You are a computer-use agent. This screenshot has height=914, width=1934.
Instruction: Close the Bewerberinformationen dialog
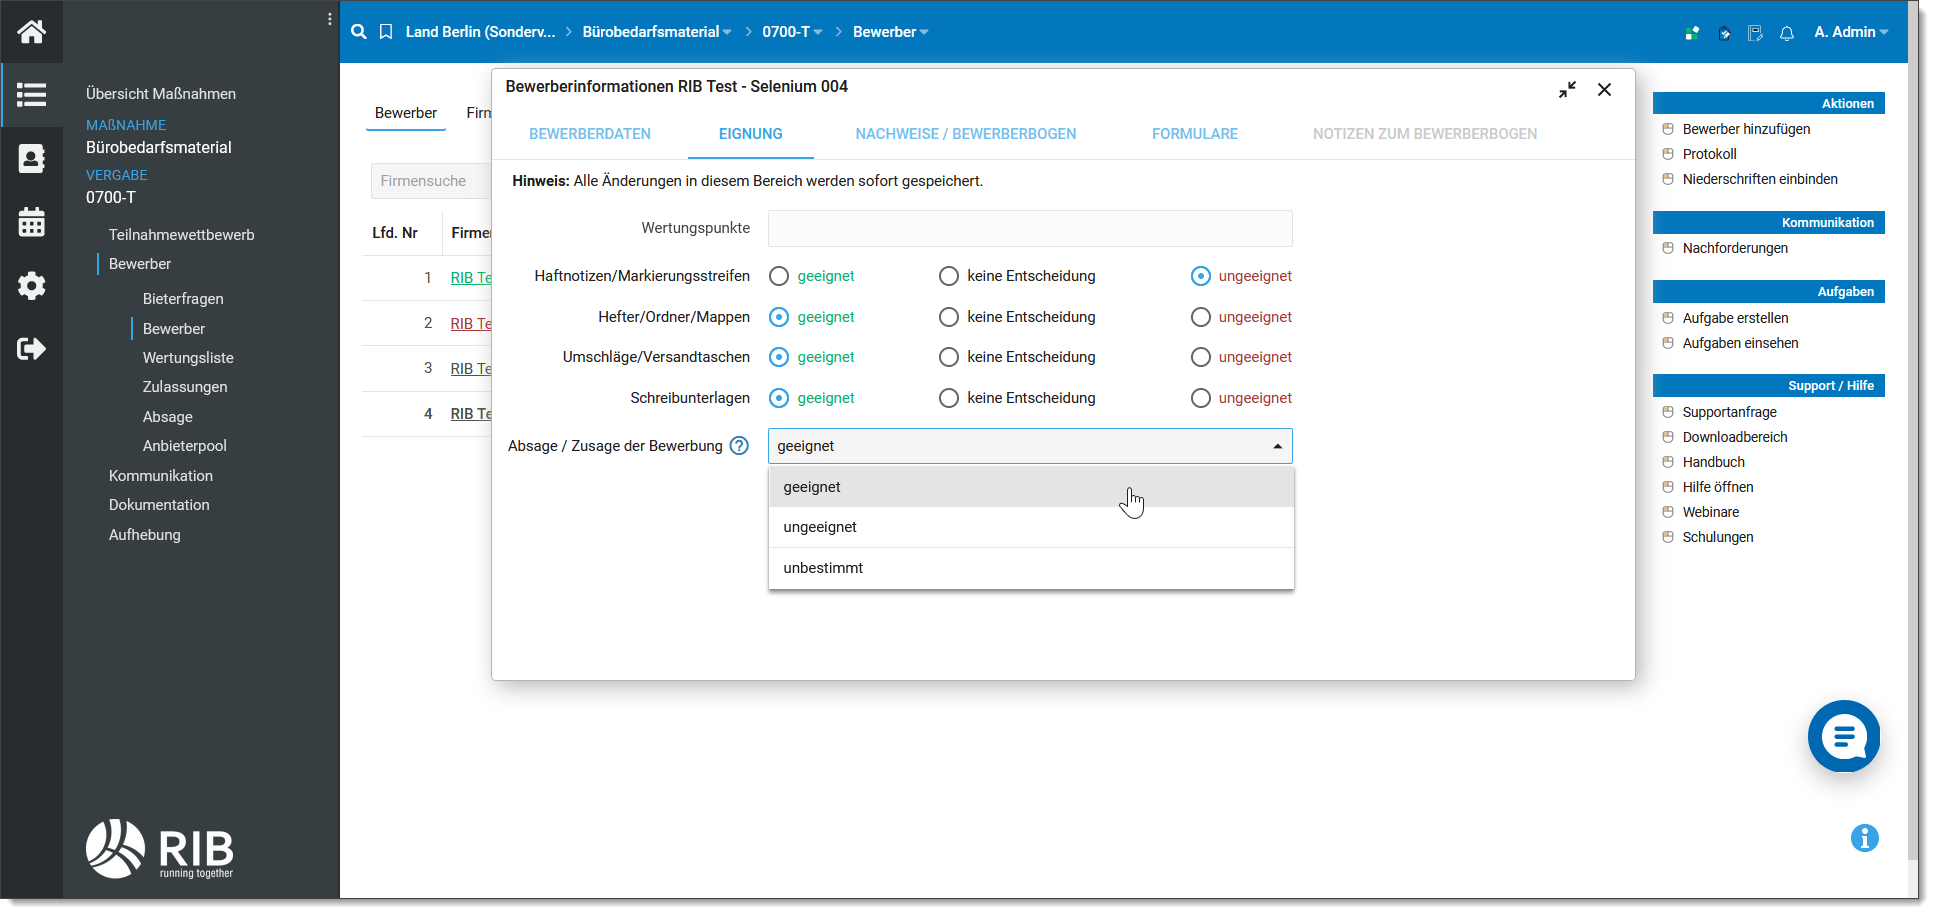pyautogui.click(x=1604, y=90)
